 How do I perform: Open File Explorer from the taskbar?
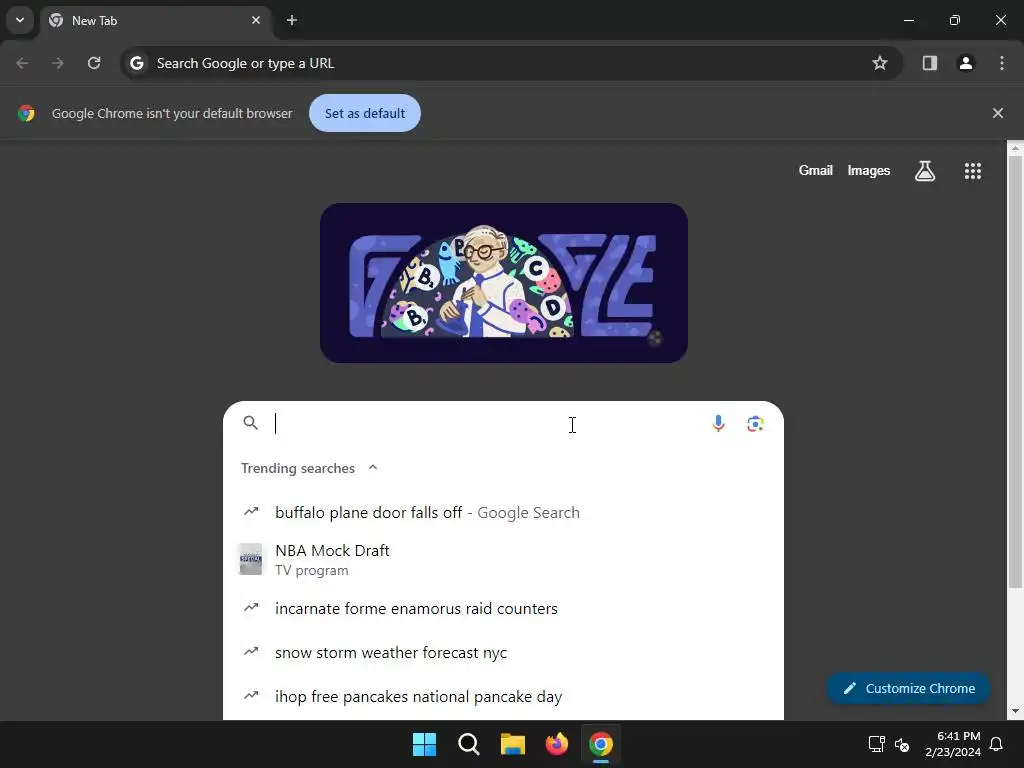(x=513, y=744)
